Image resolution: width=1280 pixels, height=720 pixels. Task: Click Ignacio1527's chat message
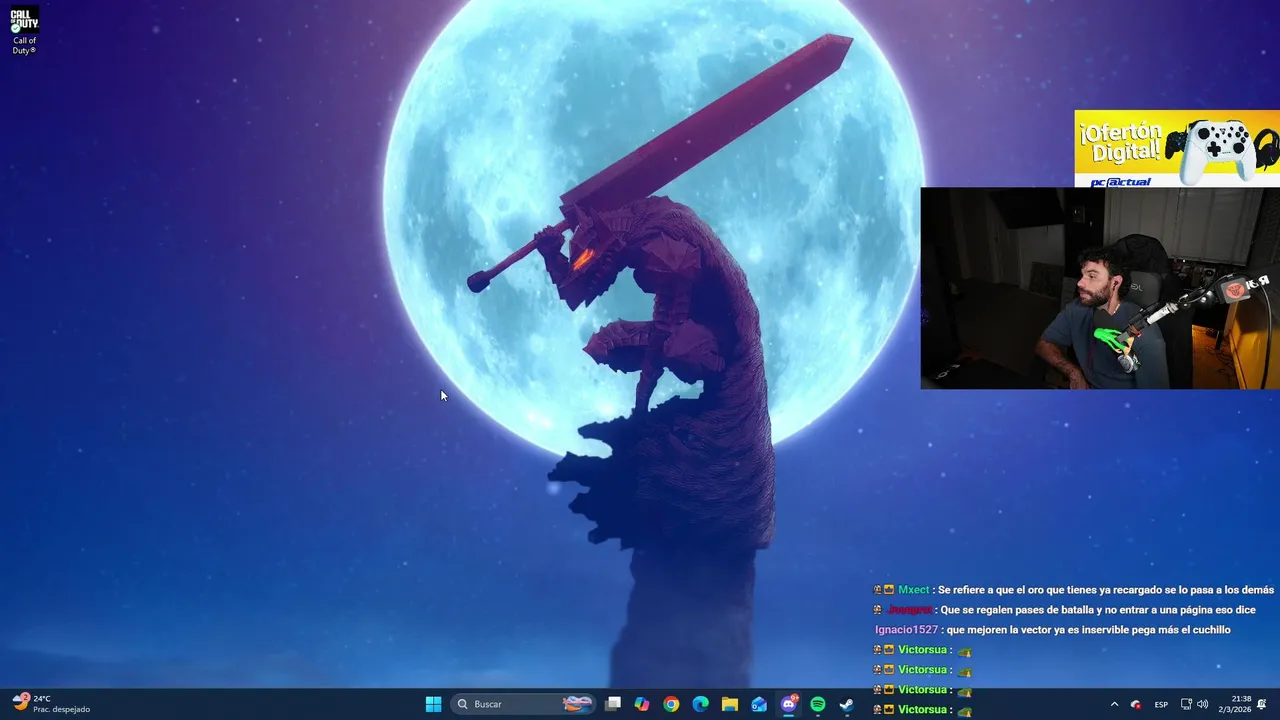(x=1052, y=630)
